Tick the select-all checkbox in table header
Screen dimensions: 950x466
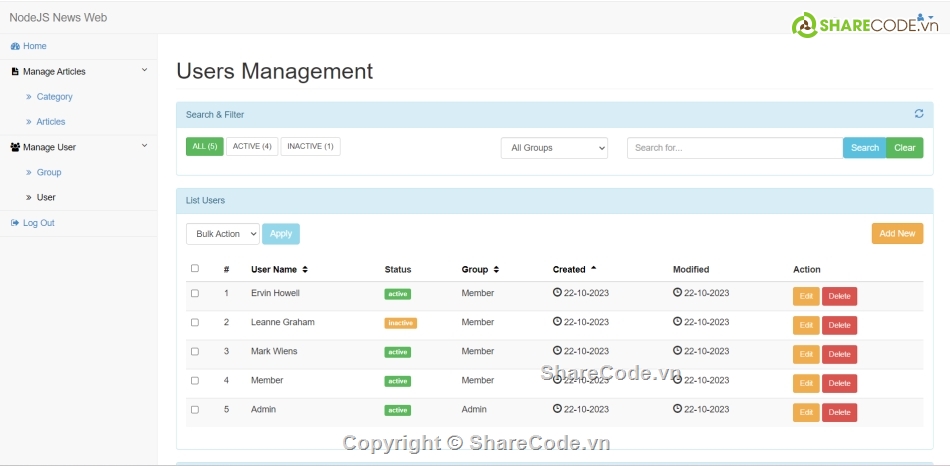point(195,268)
